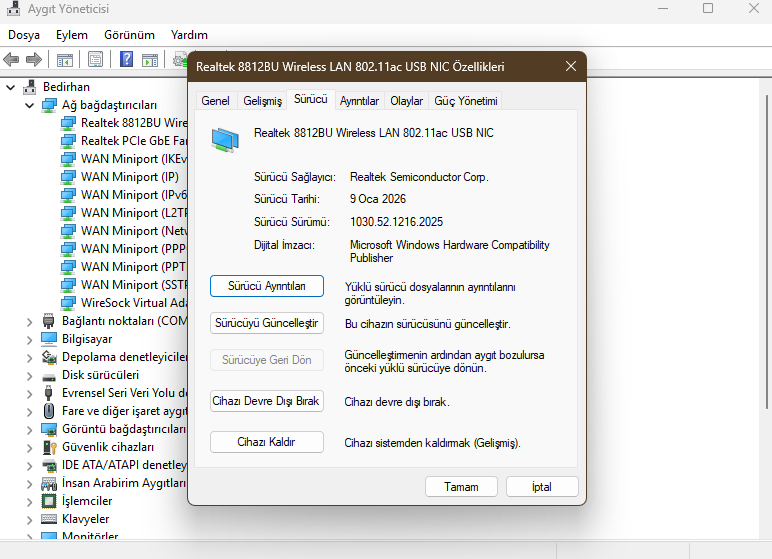Click the Bedirhan computer icon in tree

[x=30, y=87]
